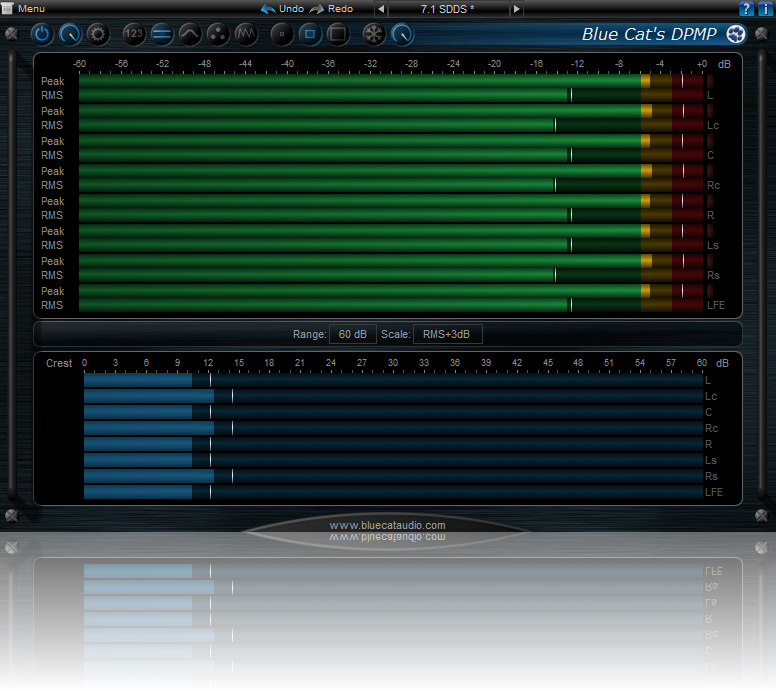
Task: Click the three-dots icon in toolbar
Action: coord(218,34)
